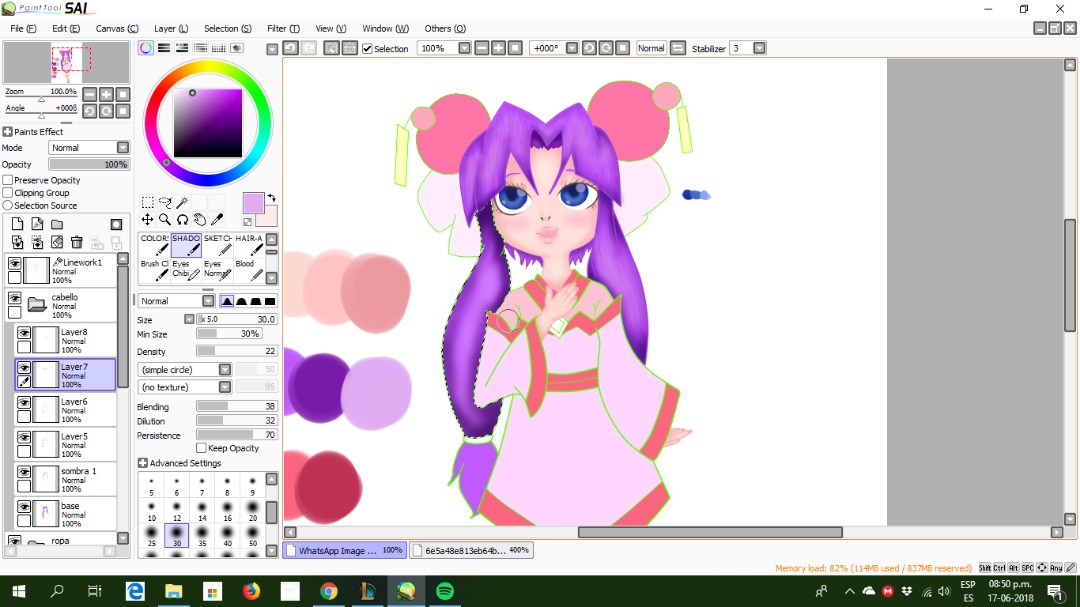Viewport: 1080px width, 607px height.
Task: Select brush size 30 preset
Action: (176, 535)
